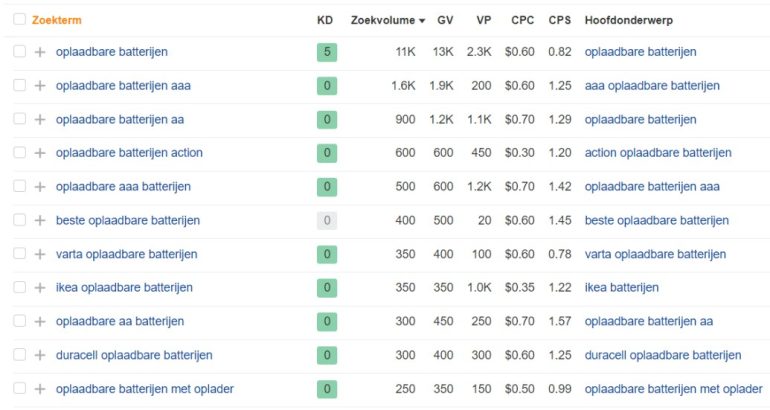
Task: Click plus icon next to 'beste oplaadbare batterijen'
Action: [40, 220]
